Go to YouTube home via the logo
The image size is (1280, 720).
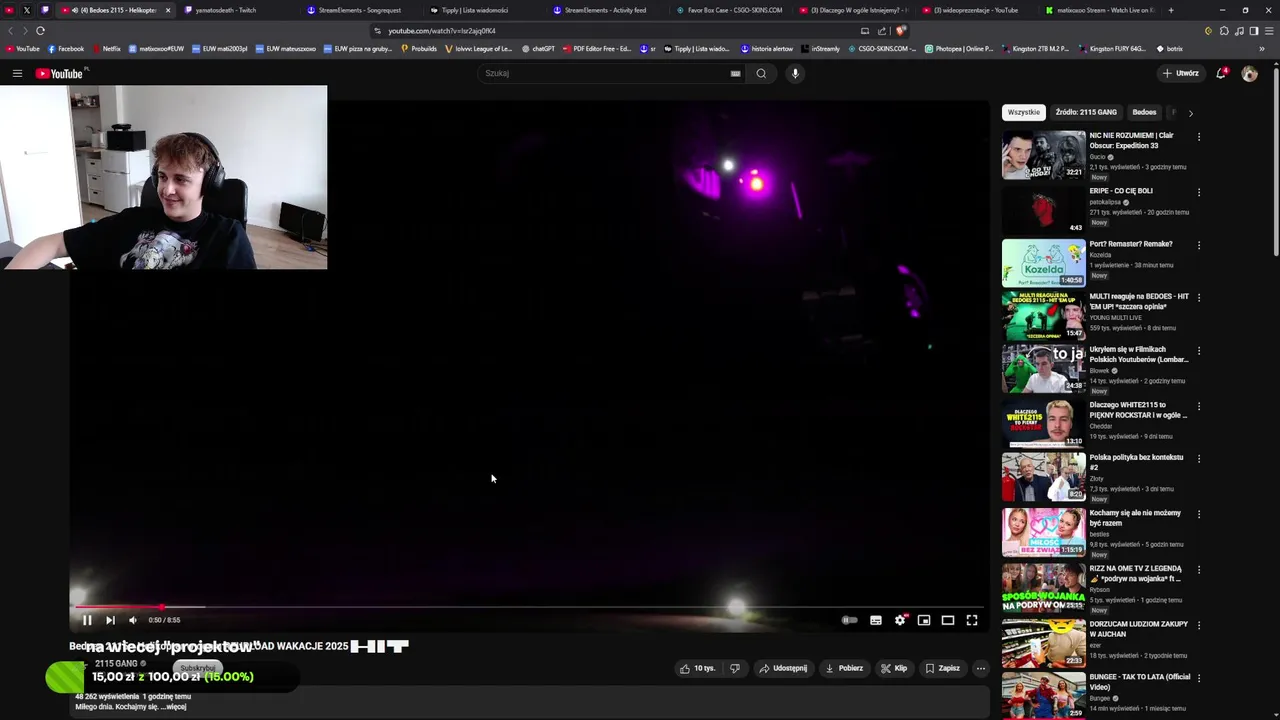(61, 73)
